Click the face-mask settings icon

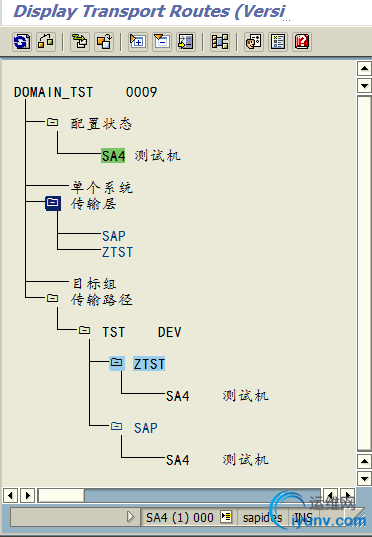click(x=254, y=42)
